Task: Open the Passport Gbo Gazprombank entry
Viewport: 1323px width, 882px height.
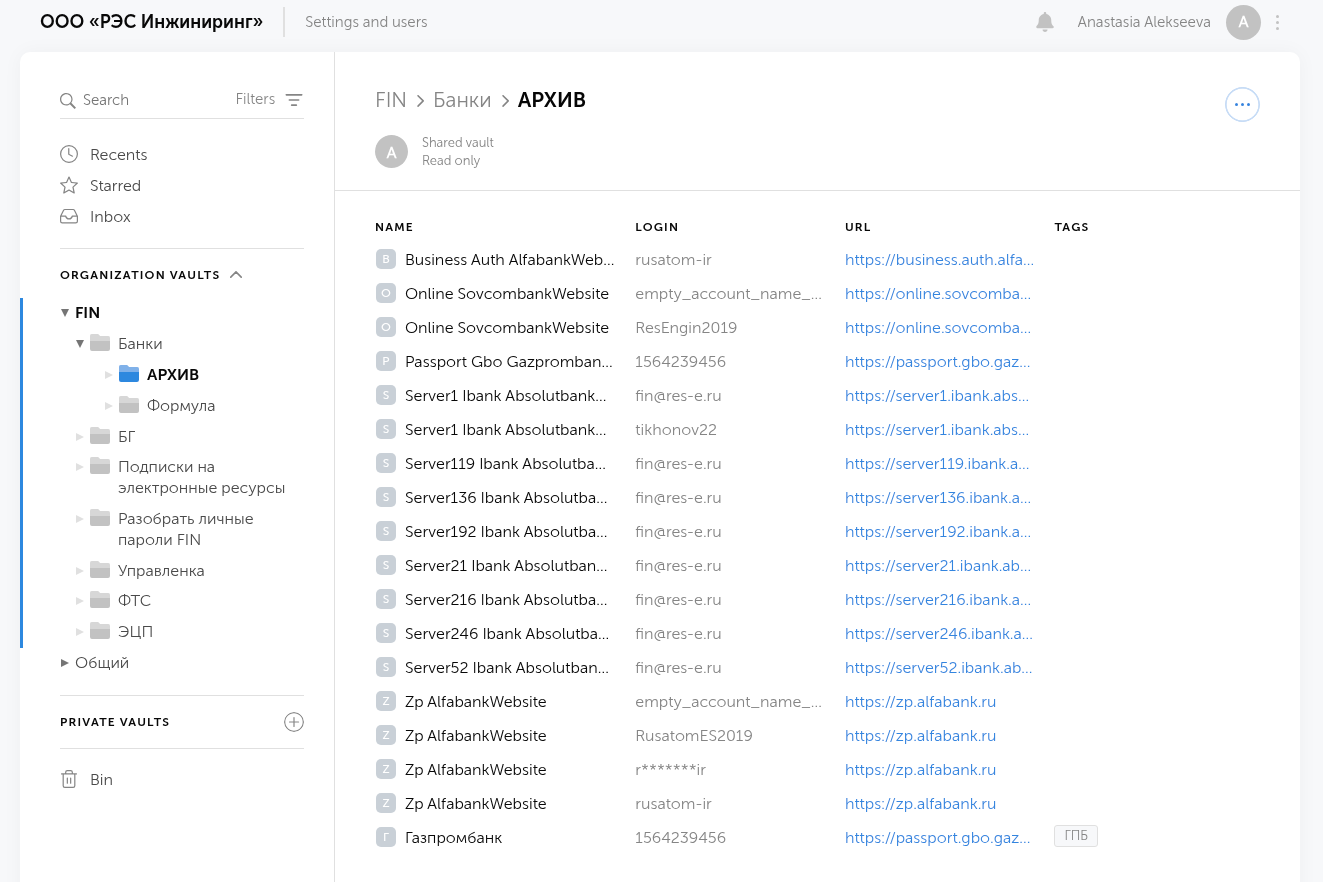Action: point(508,362)
